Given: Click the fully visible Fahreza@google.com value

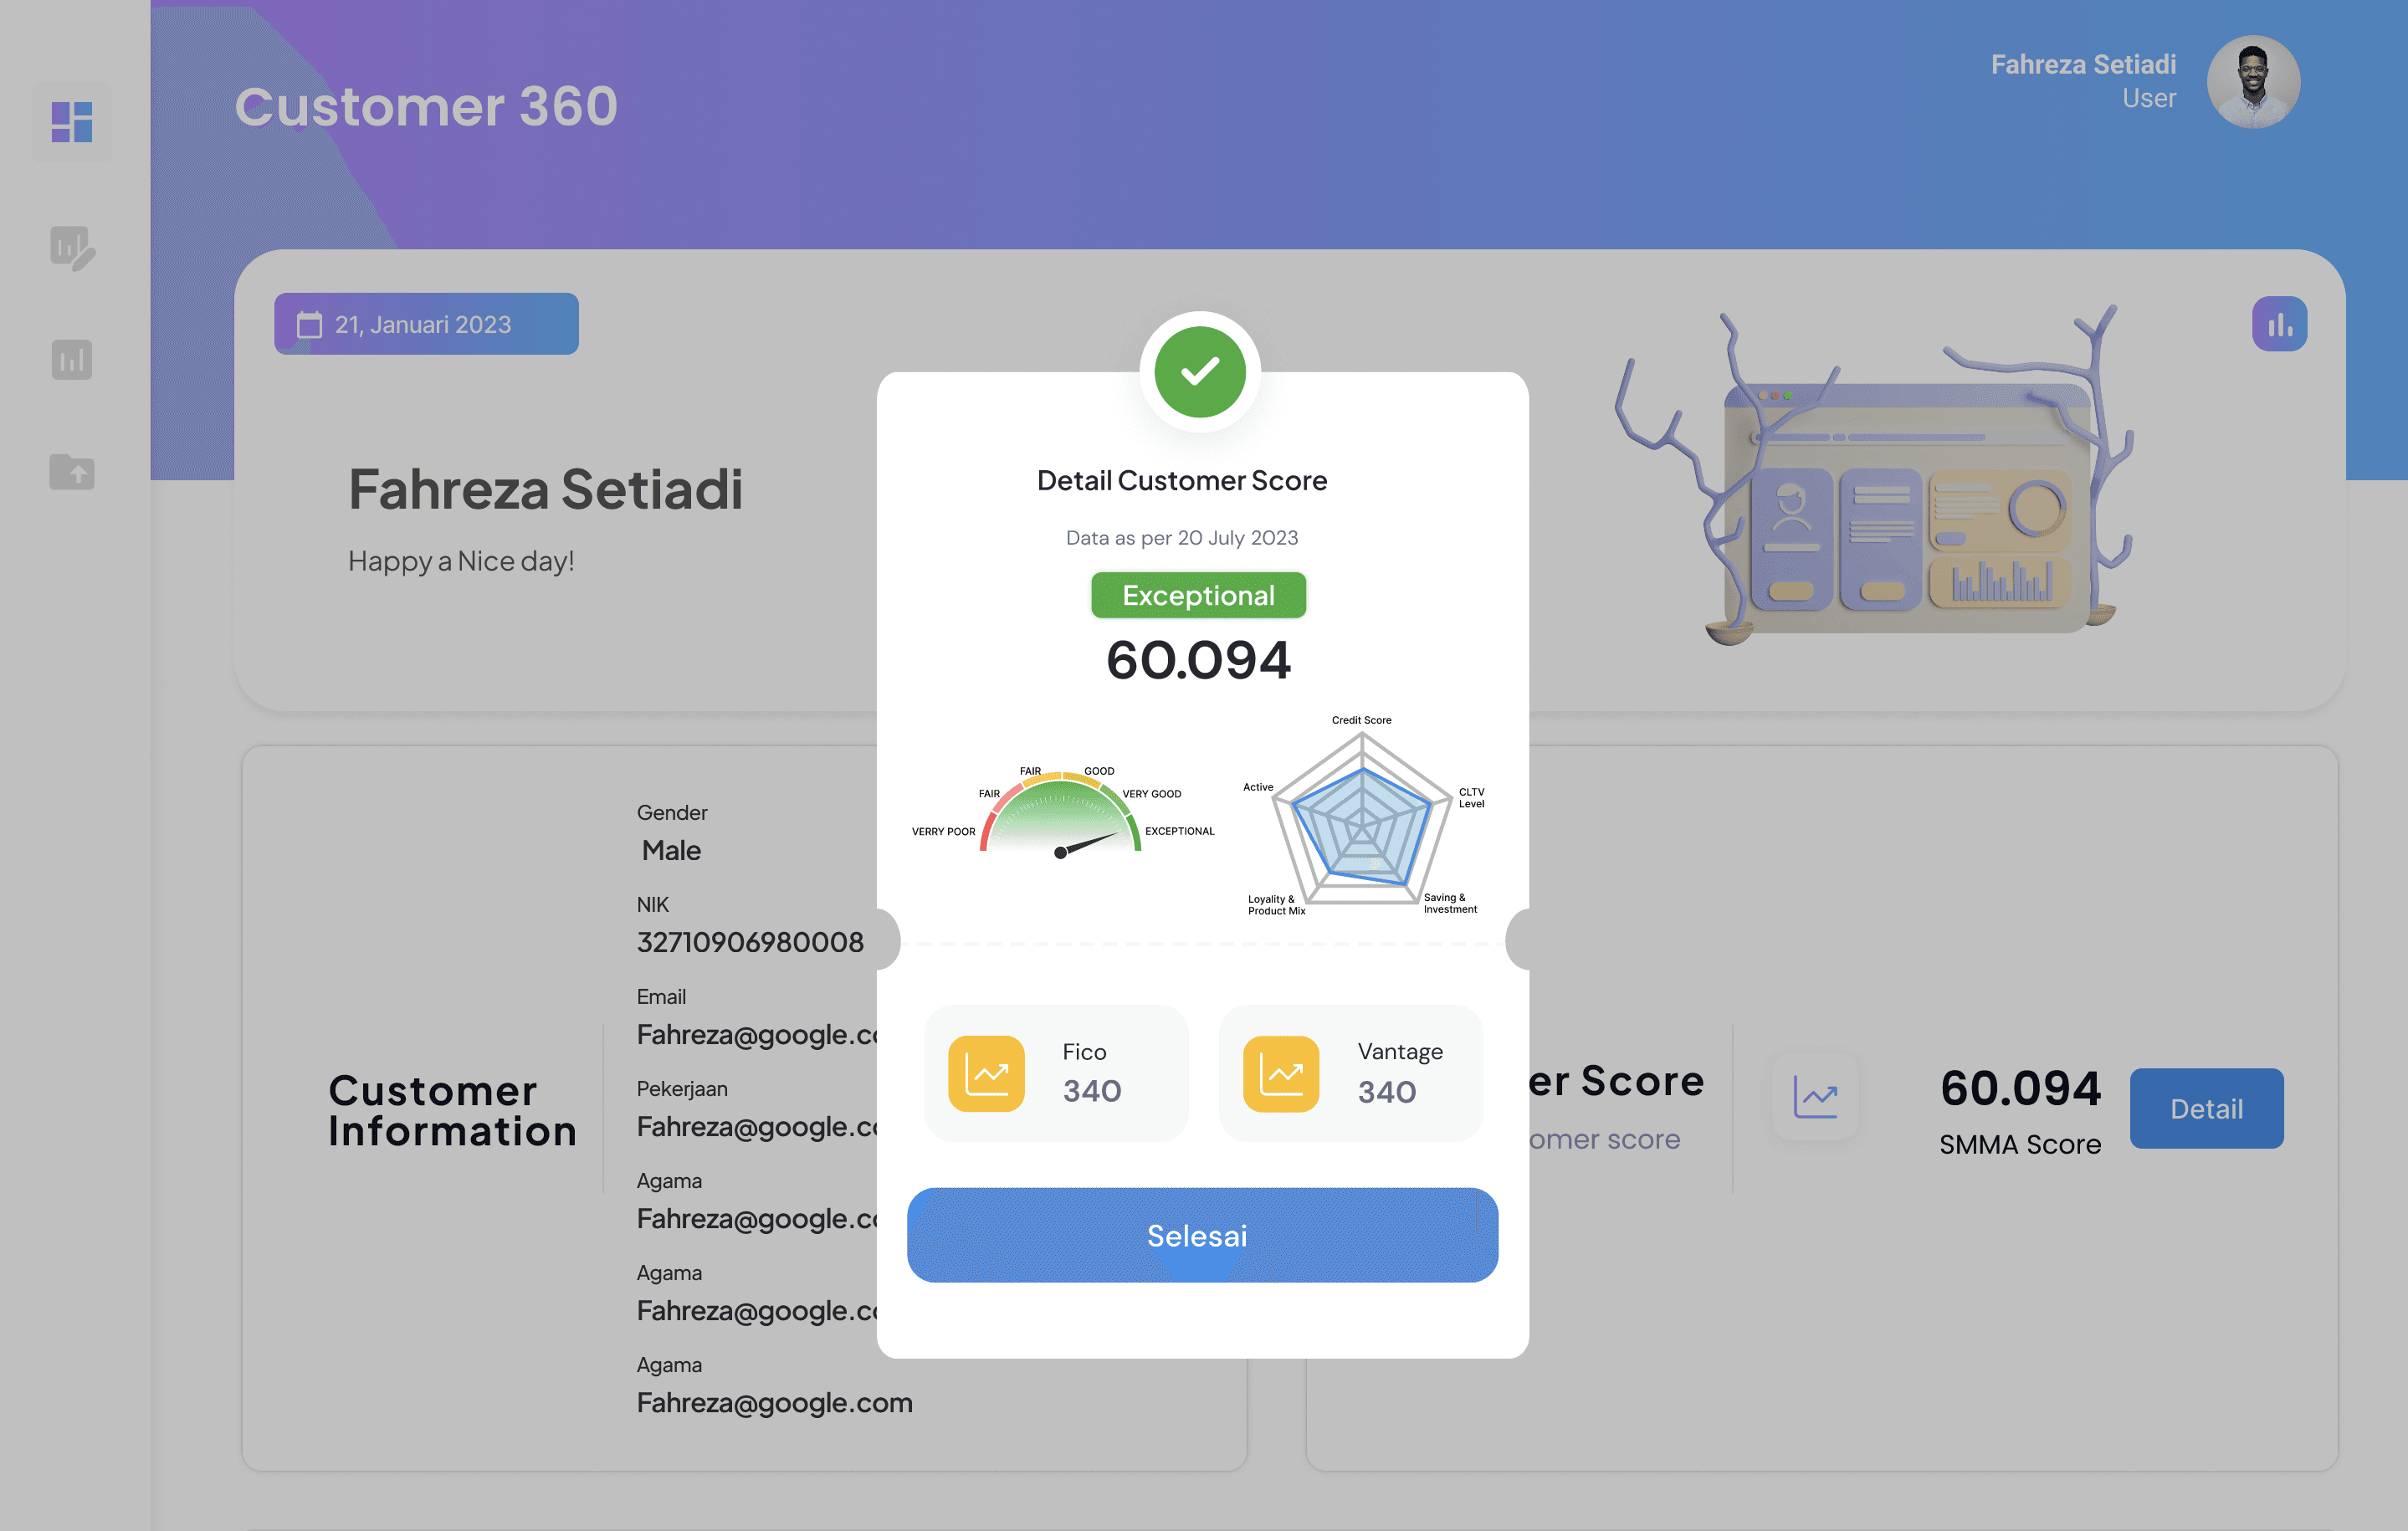Looking at the screenshot, I should tap(775, 1402).
